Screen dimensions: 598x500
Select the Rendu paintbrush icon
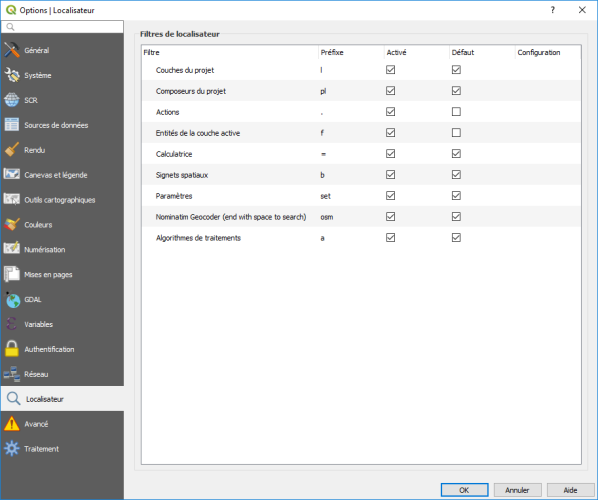[x=12, y=150]
